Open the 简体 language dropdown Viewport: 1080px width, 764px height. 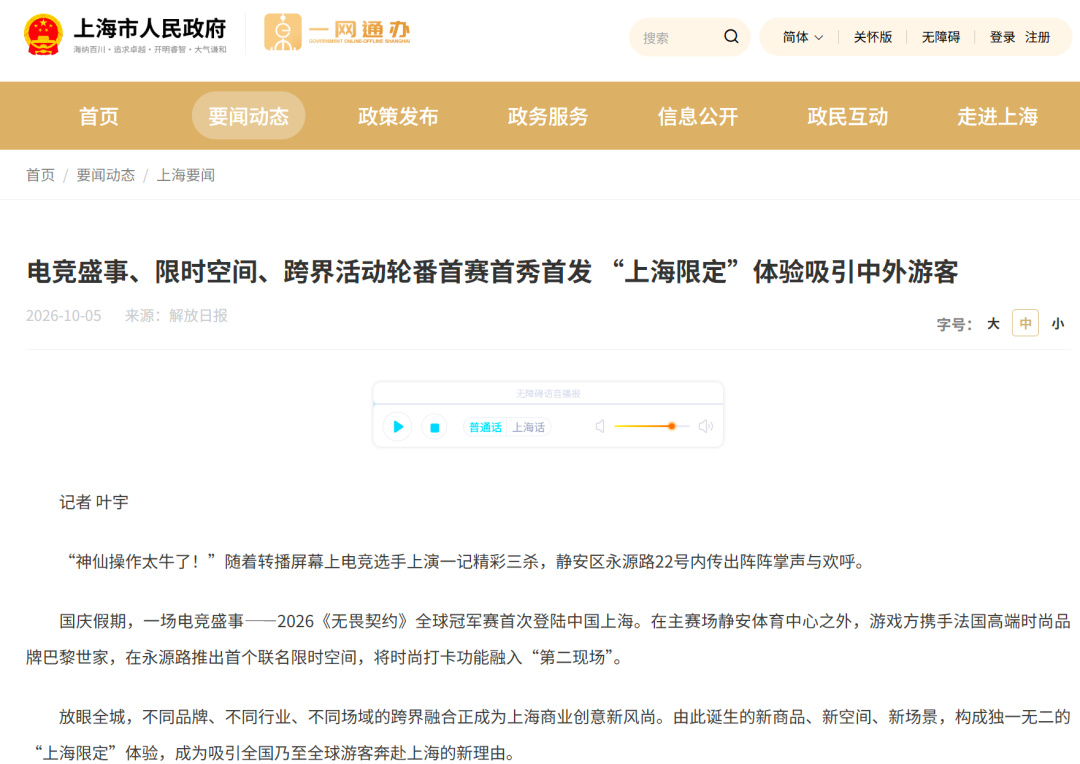(x=802, y=37)
